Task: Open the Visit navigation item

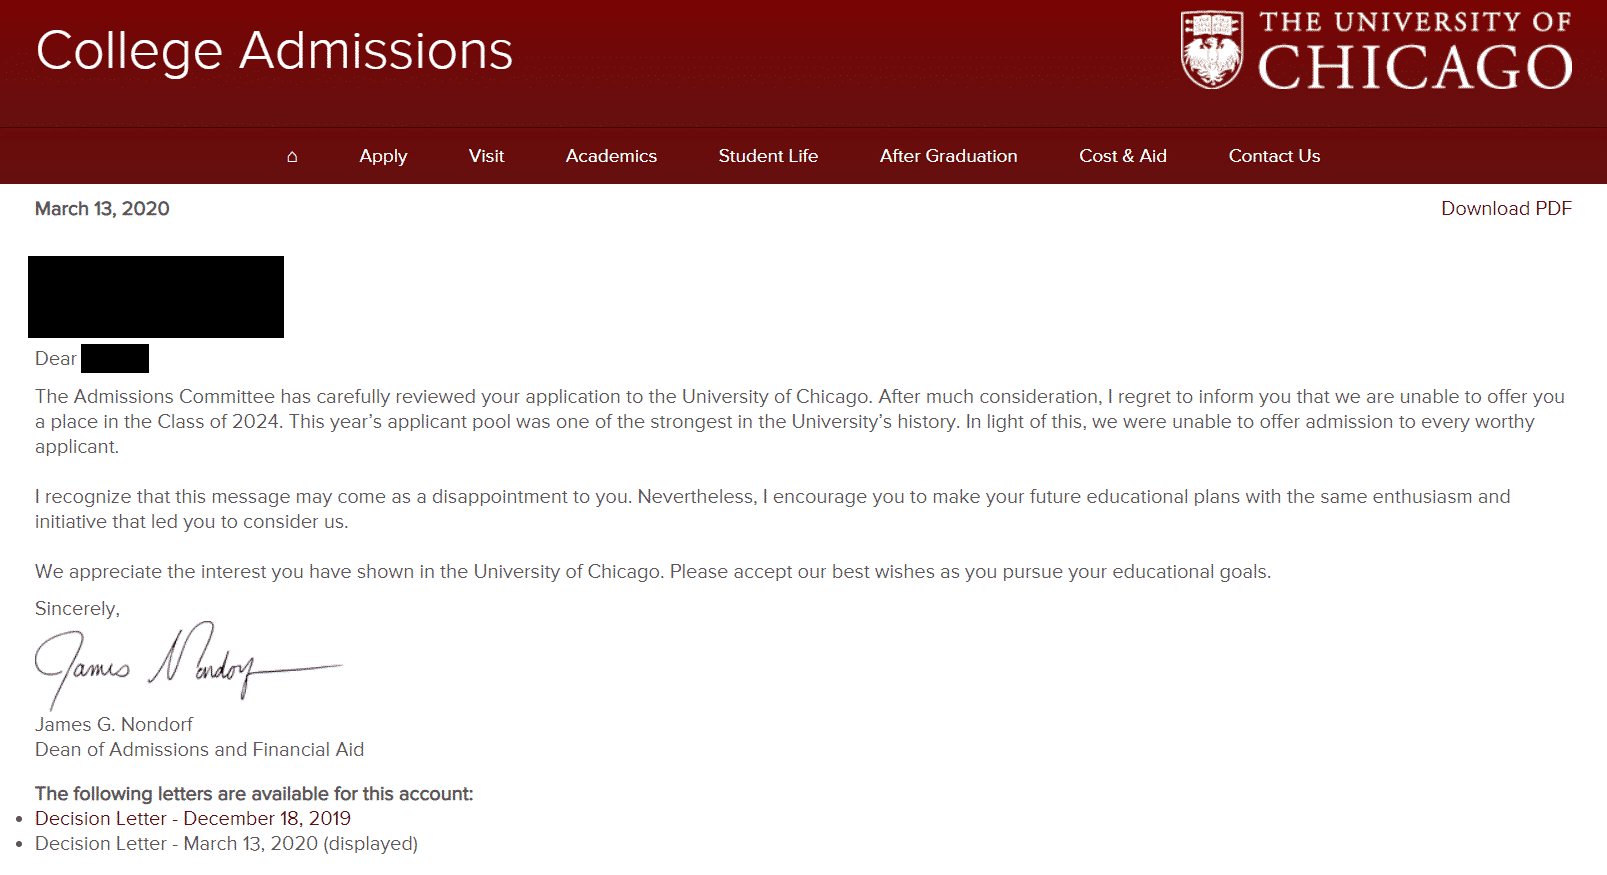Action: click(x=486, y=156)
